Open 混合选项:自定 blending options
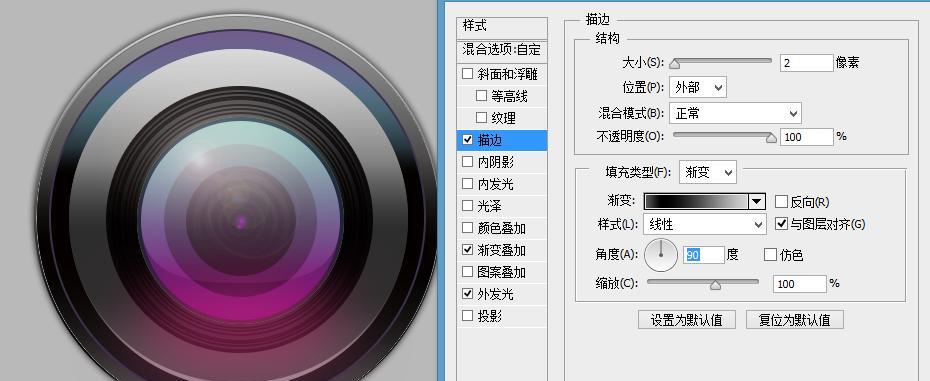930x381 pixels. [x=502, y=50]
